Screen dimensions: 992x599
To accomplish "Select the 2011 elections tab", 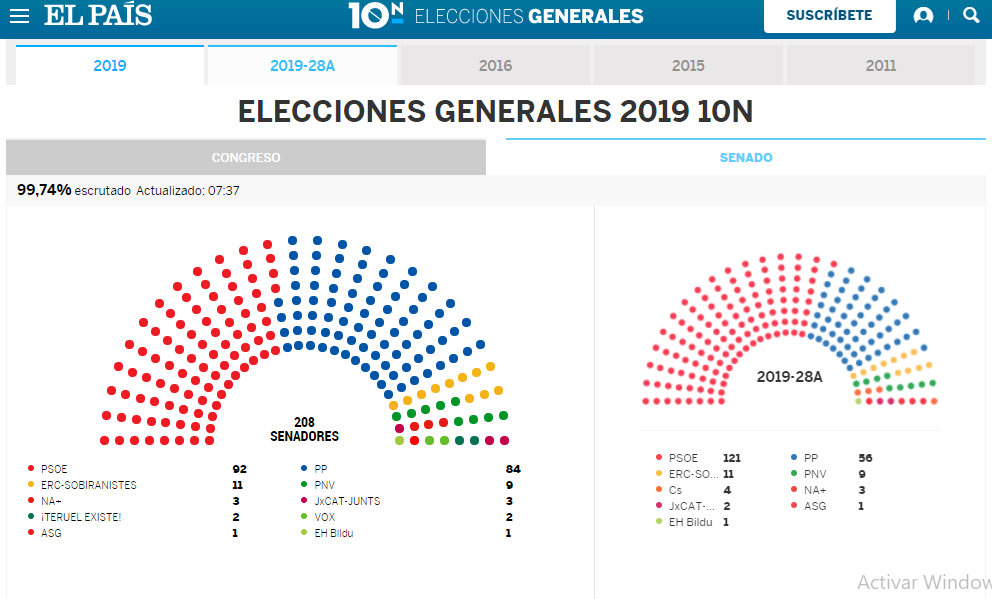I will pyautogui.click(x=880, y=64).
